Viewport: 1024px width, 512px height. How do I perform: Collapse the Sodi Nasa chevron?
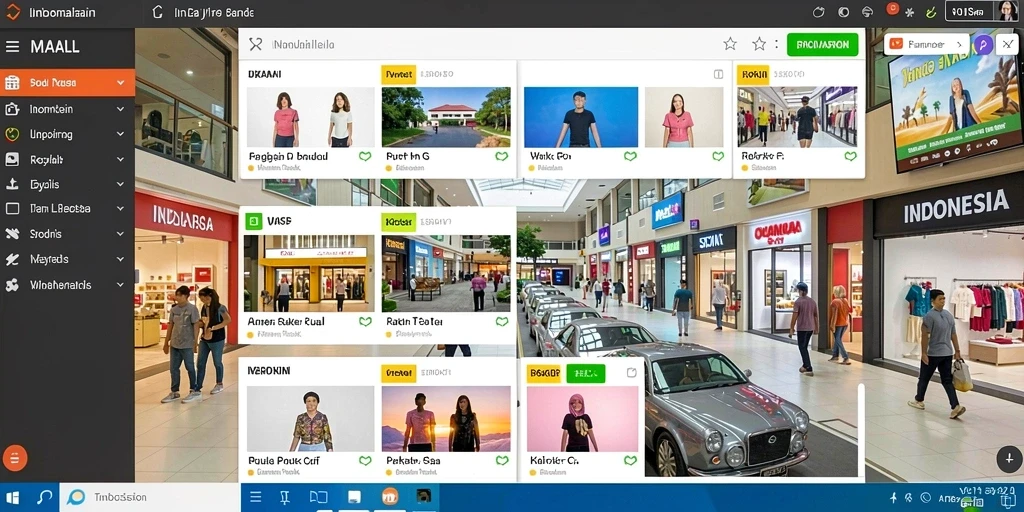tap(120, 83)
